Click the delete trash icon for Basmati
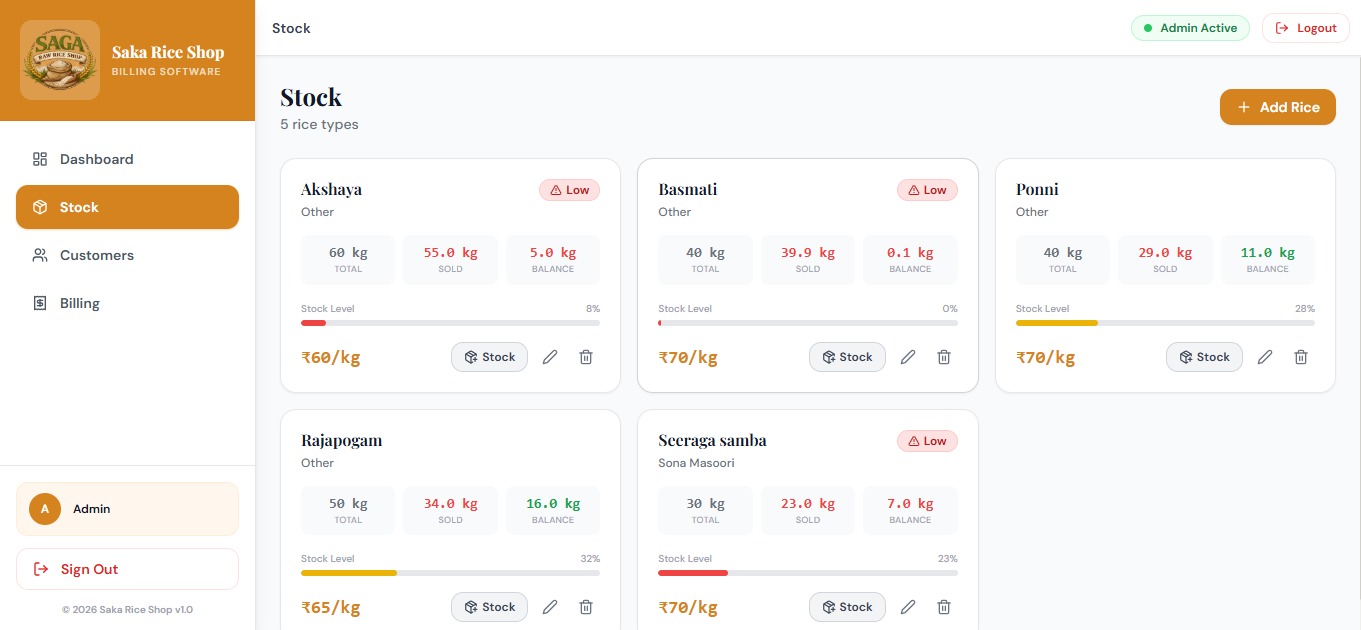This screenshot has height=630, width=1361. (943, 357)
